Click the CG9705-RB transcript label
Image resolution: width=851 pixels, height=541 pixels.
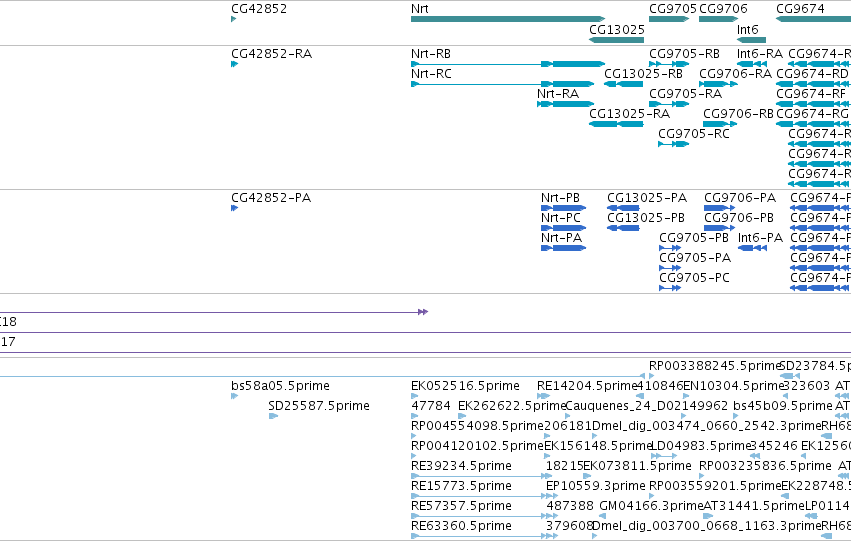684,54
